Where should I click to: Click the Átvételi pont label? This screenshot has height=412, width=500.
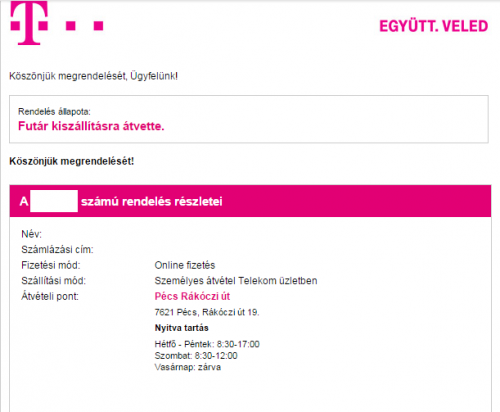pyautogui.click(x=50, y=296)
